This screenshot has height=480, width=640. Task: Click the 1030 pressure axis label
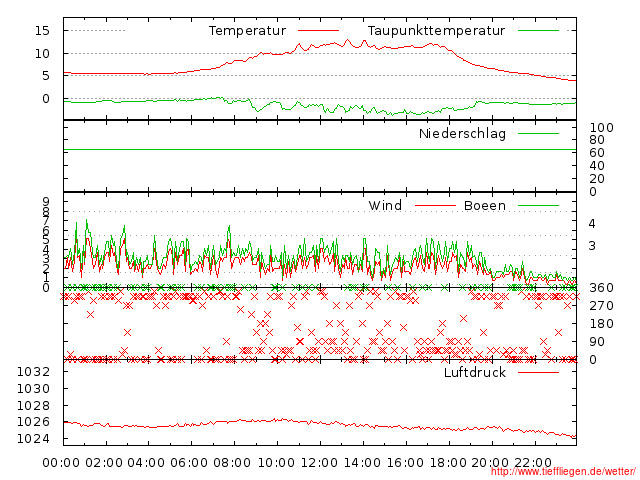click(33, 389)
